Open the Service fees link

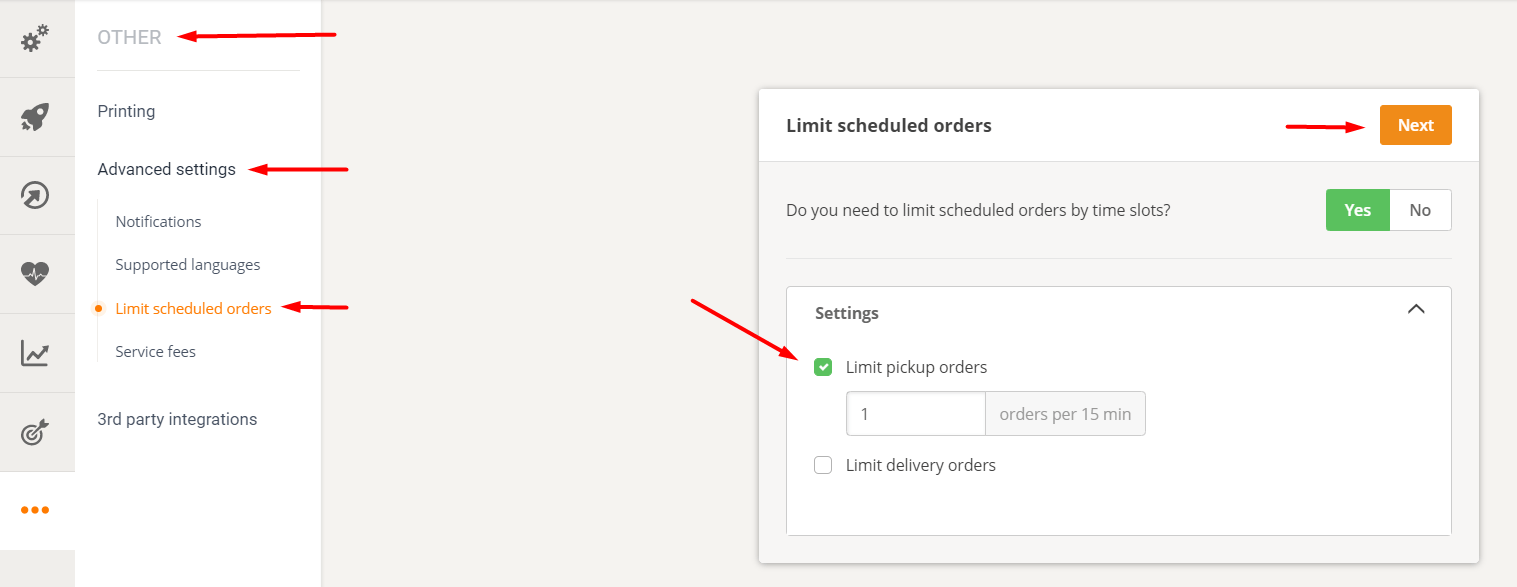click(155, 352)
